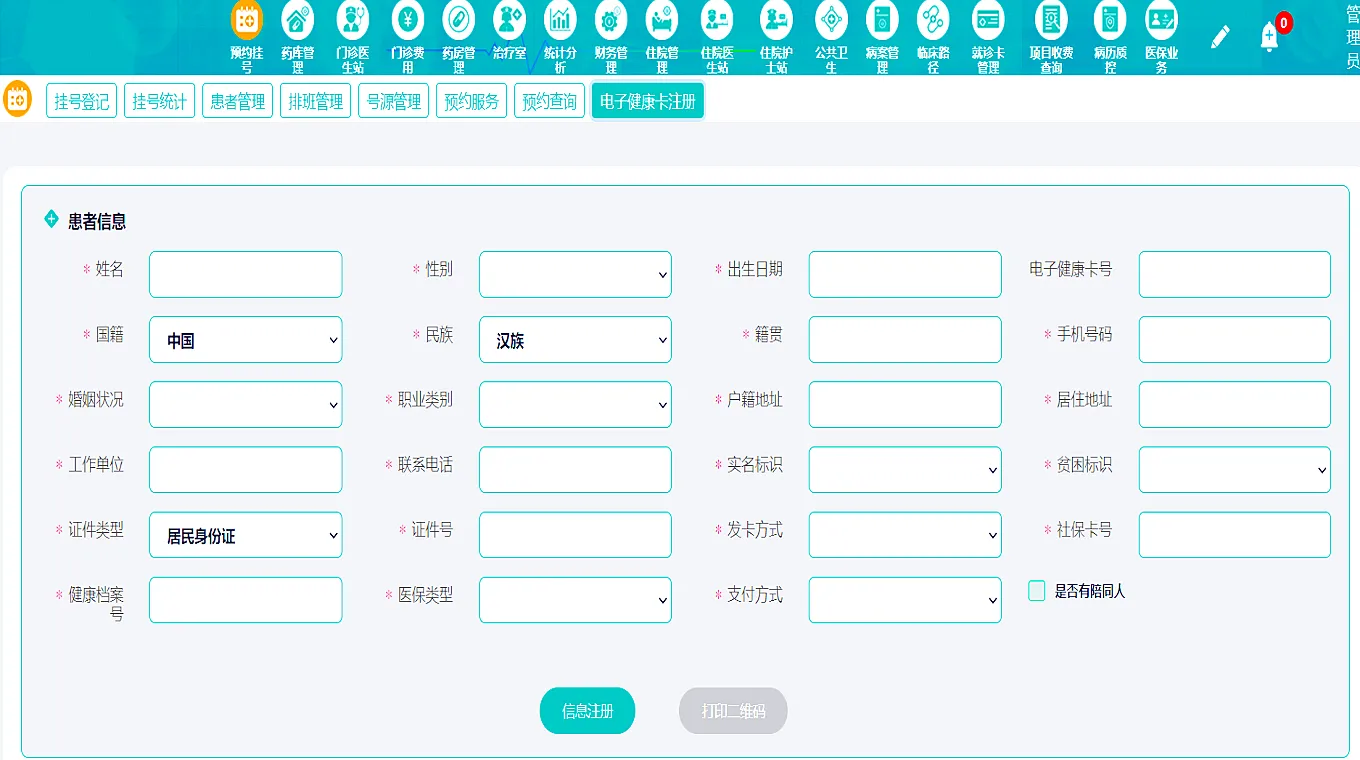Check the 是否有陪同人 checkbox

[1037, 591]
